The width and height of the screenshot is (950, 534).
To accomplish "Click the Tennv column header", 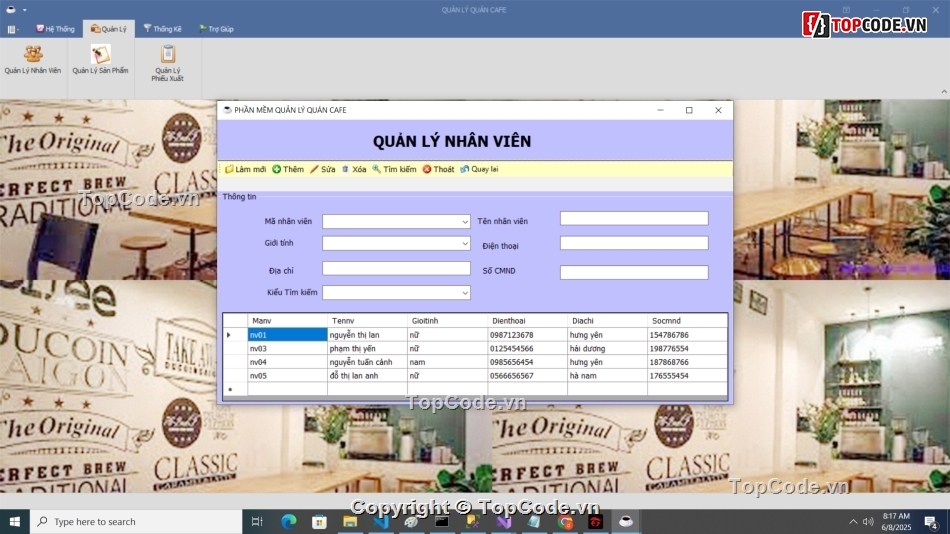I will (367, 321).
